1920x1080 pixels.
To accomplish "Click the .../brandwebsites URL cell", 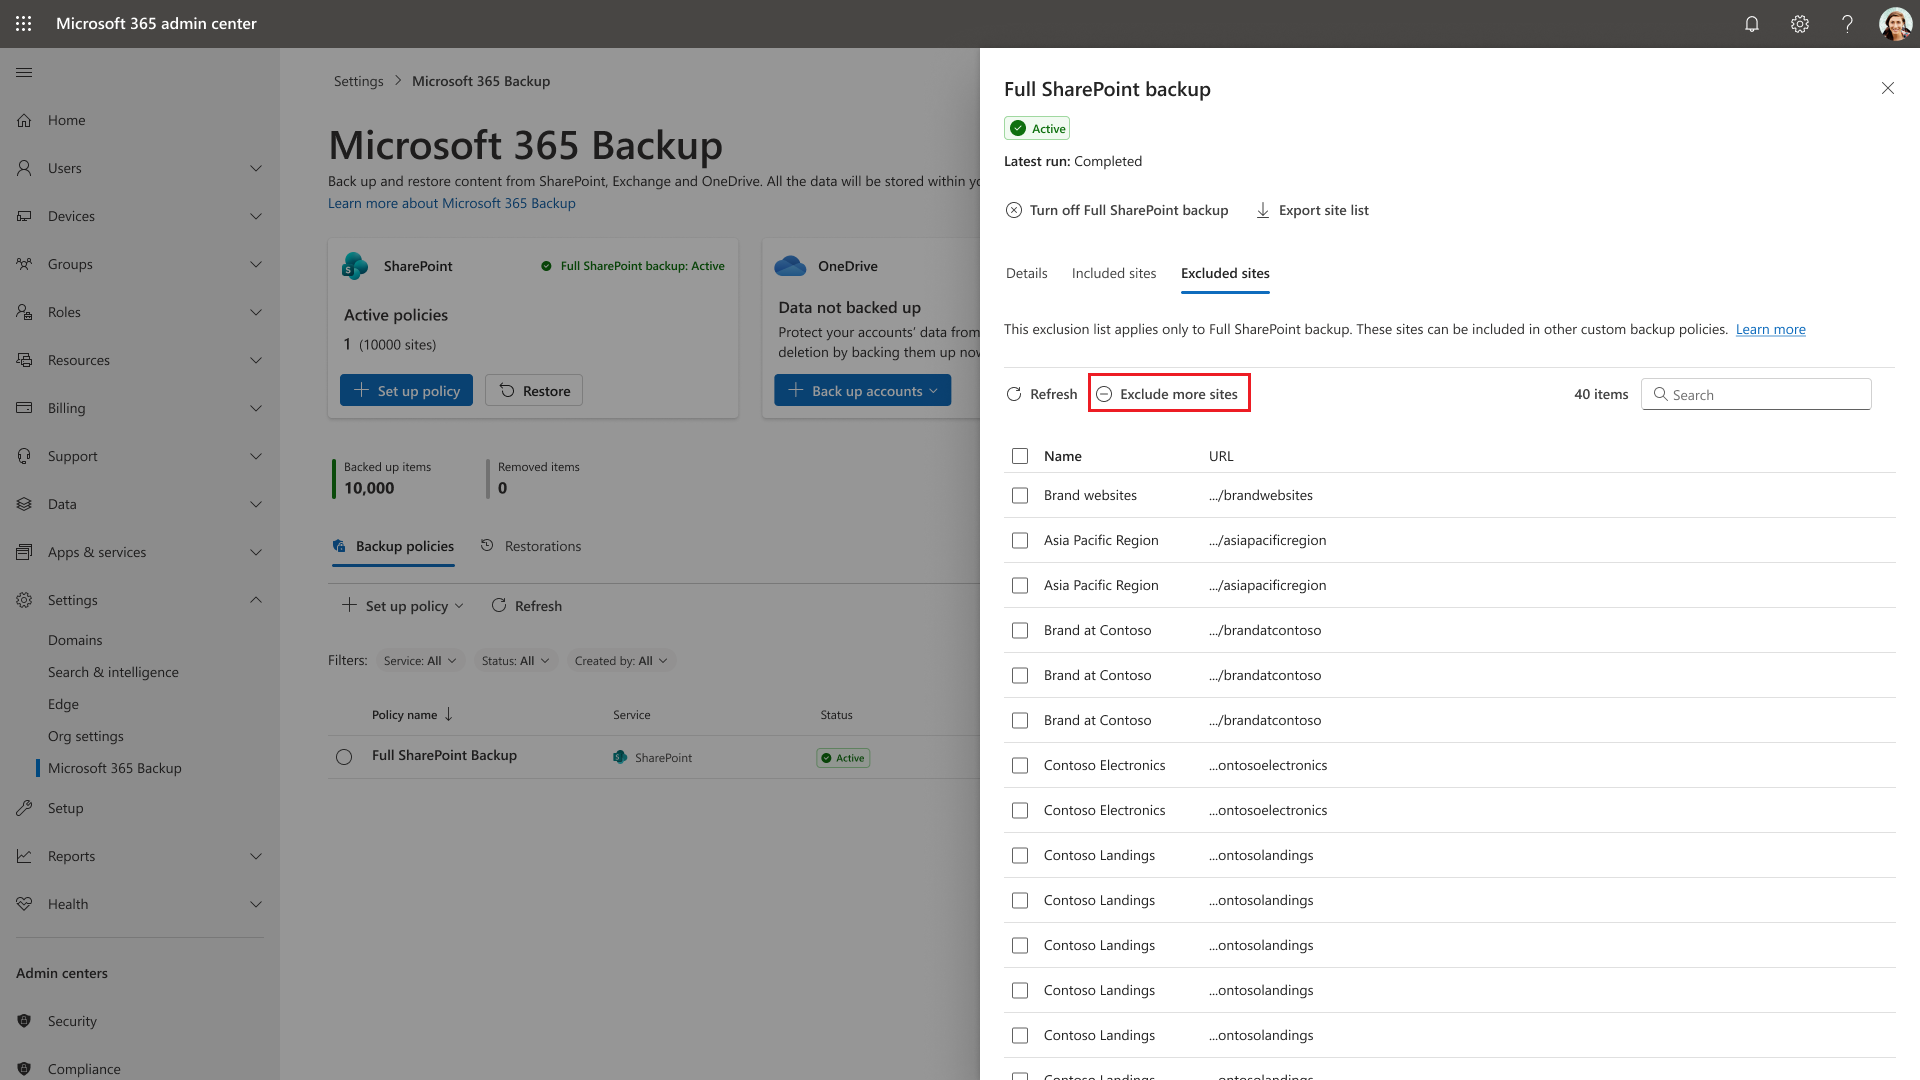I will tap(1260, 495).
